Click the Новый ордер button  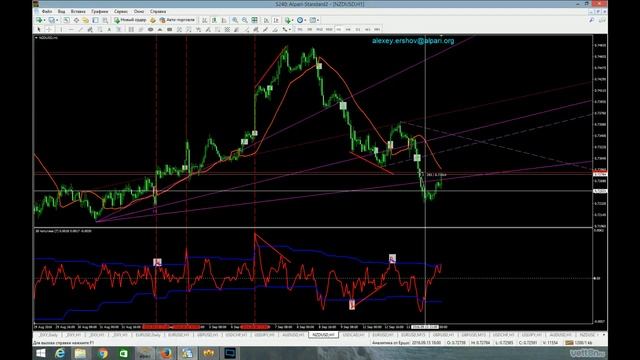click(x=130, y=20)
